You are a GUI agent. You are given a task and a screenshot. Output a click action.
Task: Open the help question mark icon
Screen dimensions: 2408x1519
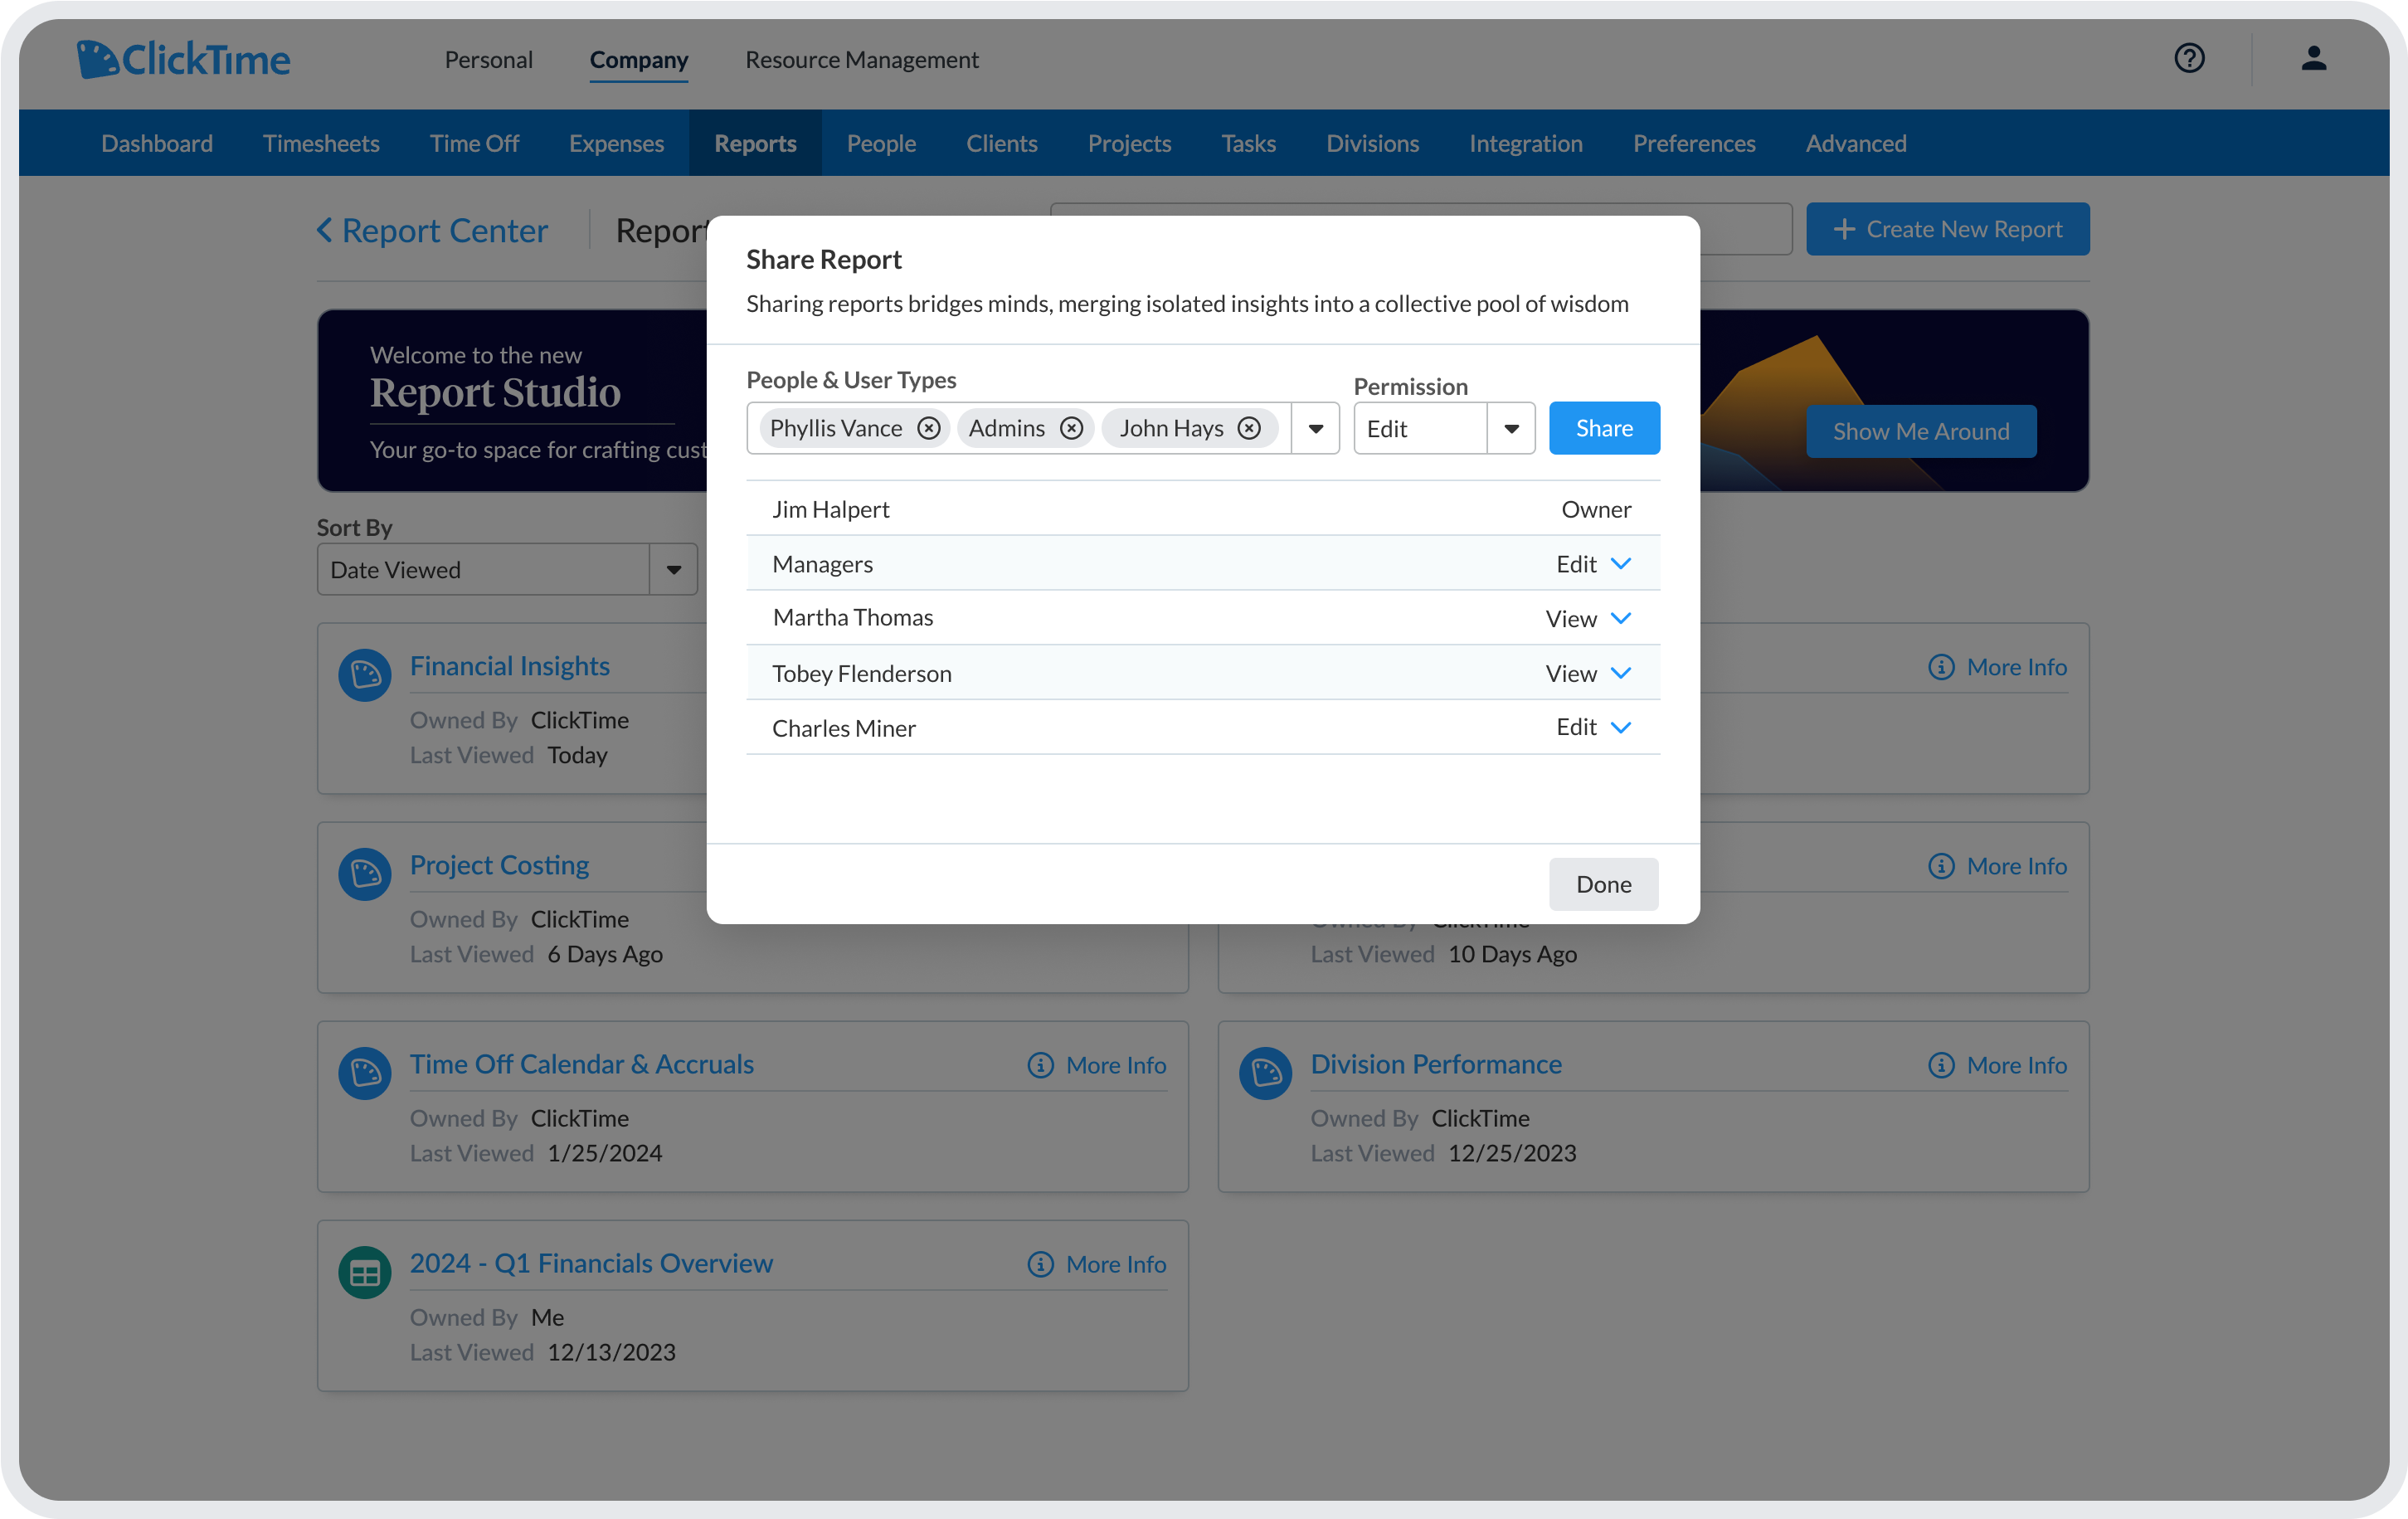2189,58
